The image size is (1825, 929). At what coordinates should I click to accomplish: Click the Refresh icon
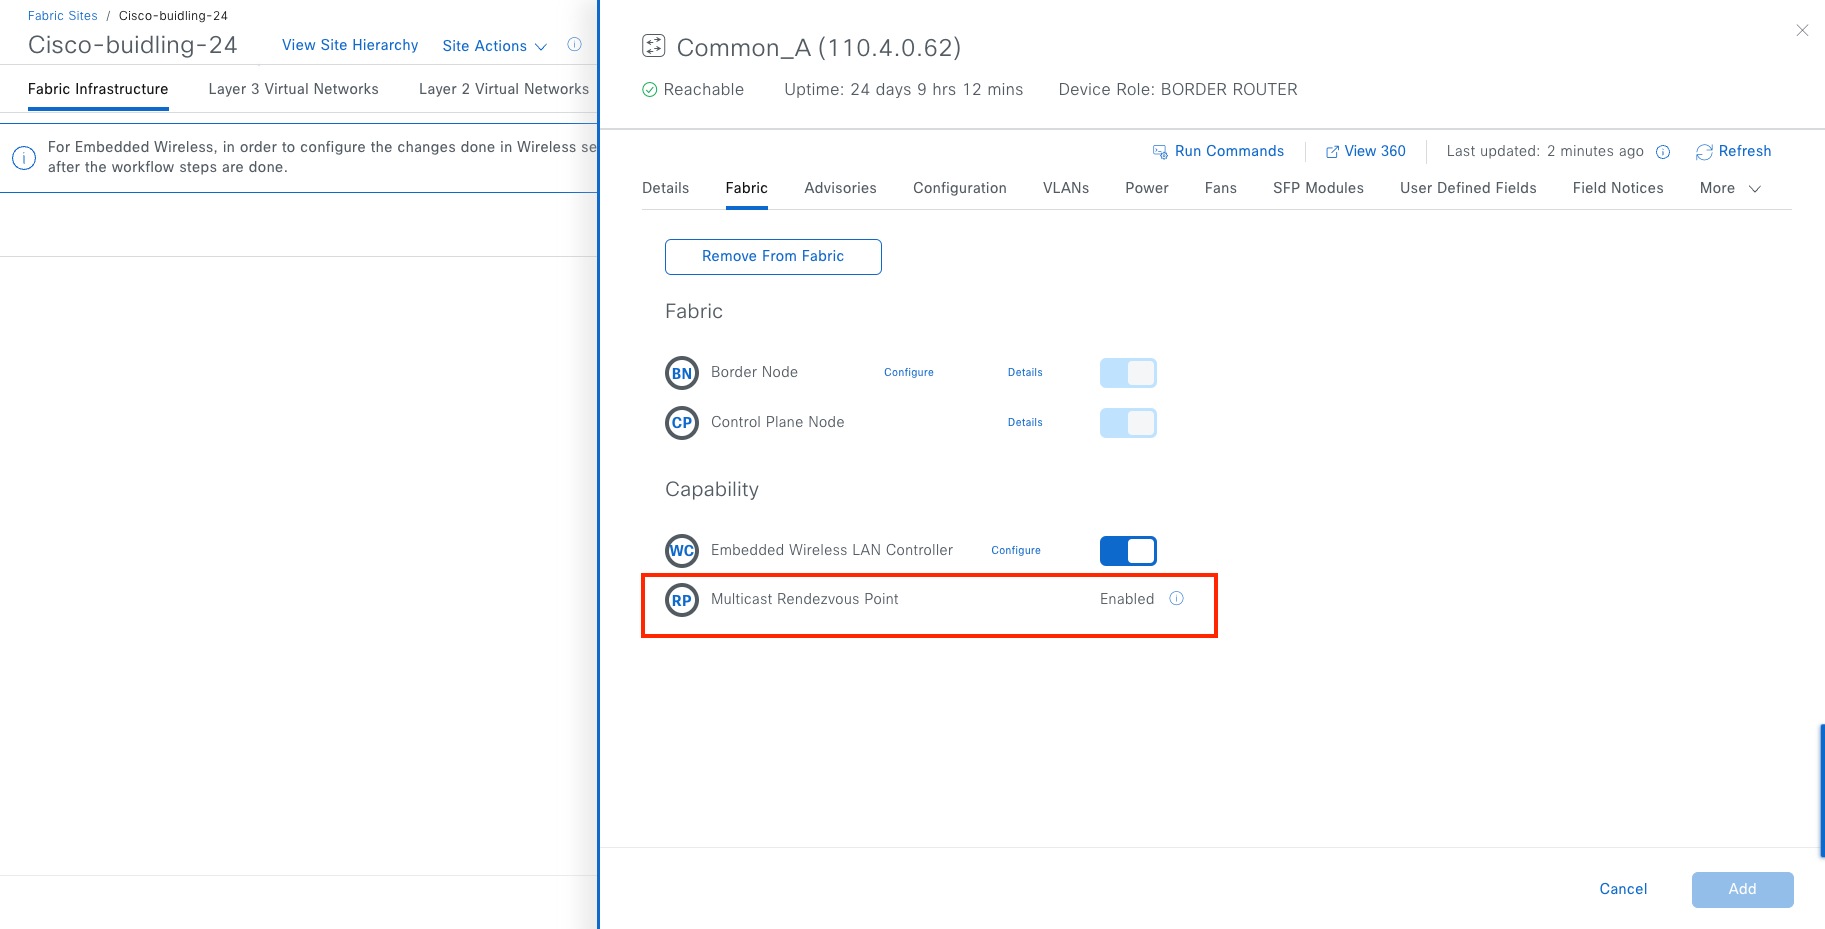click(x=1704, y=152)
